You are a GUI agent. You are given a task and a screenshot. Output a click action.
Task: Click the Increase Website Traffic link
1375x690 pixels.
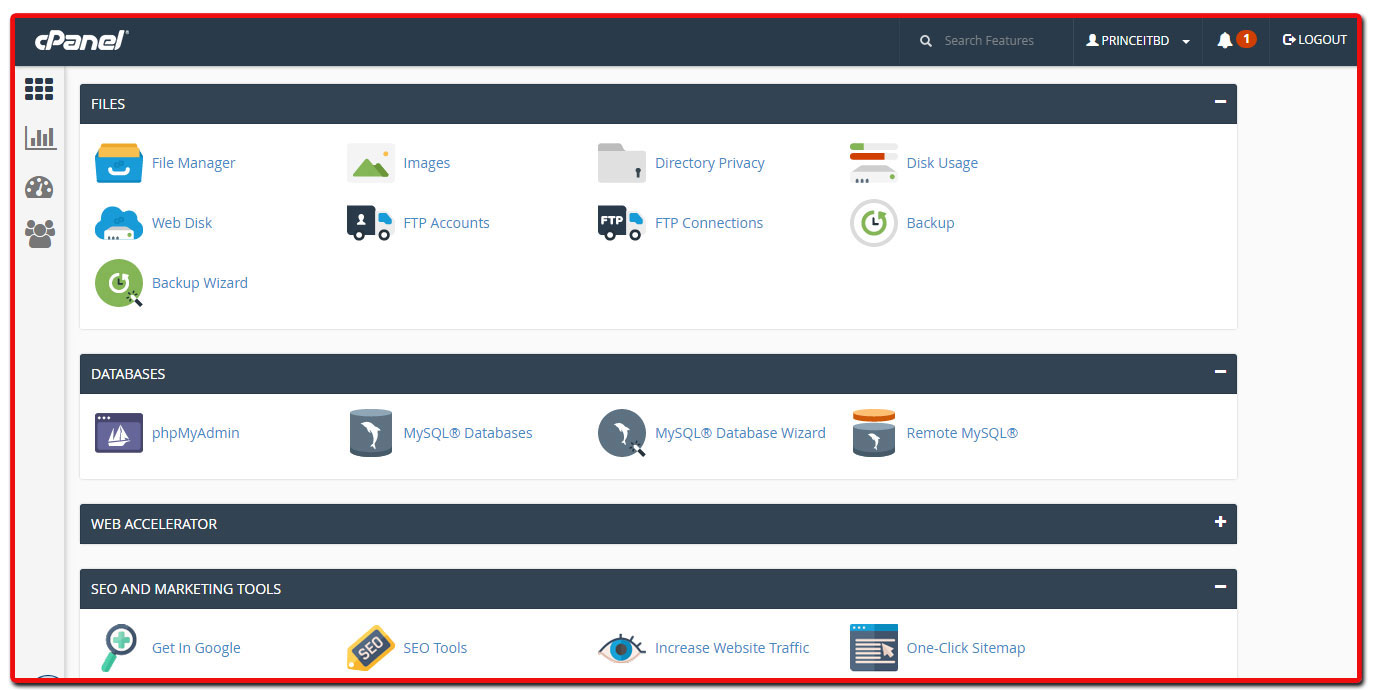[732, 648]
